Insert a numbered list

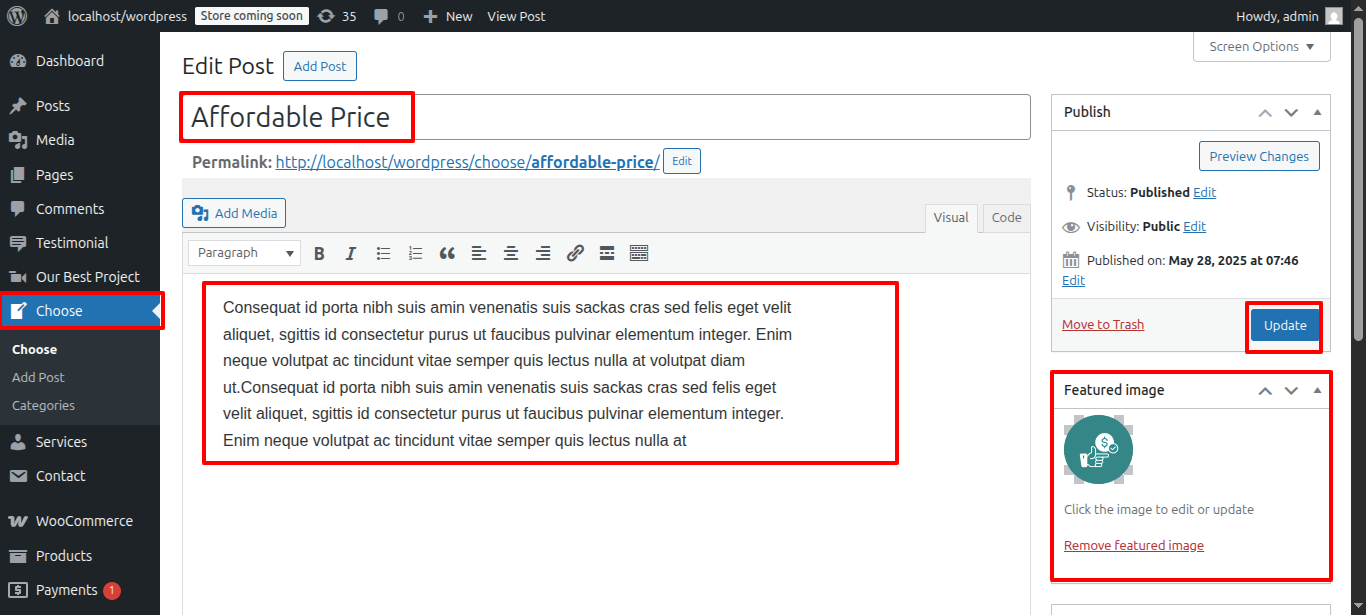coord(415,253)
